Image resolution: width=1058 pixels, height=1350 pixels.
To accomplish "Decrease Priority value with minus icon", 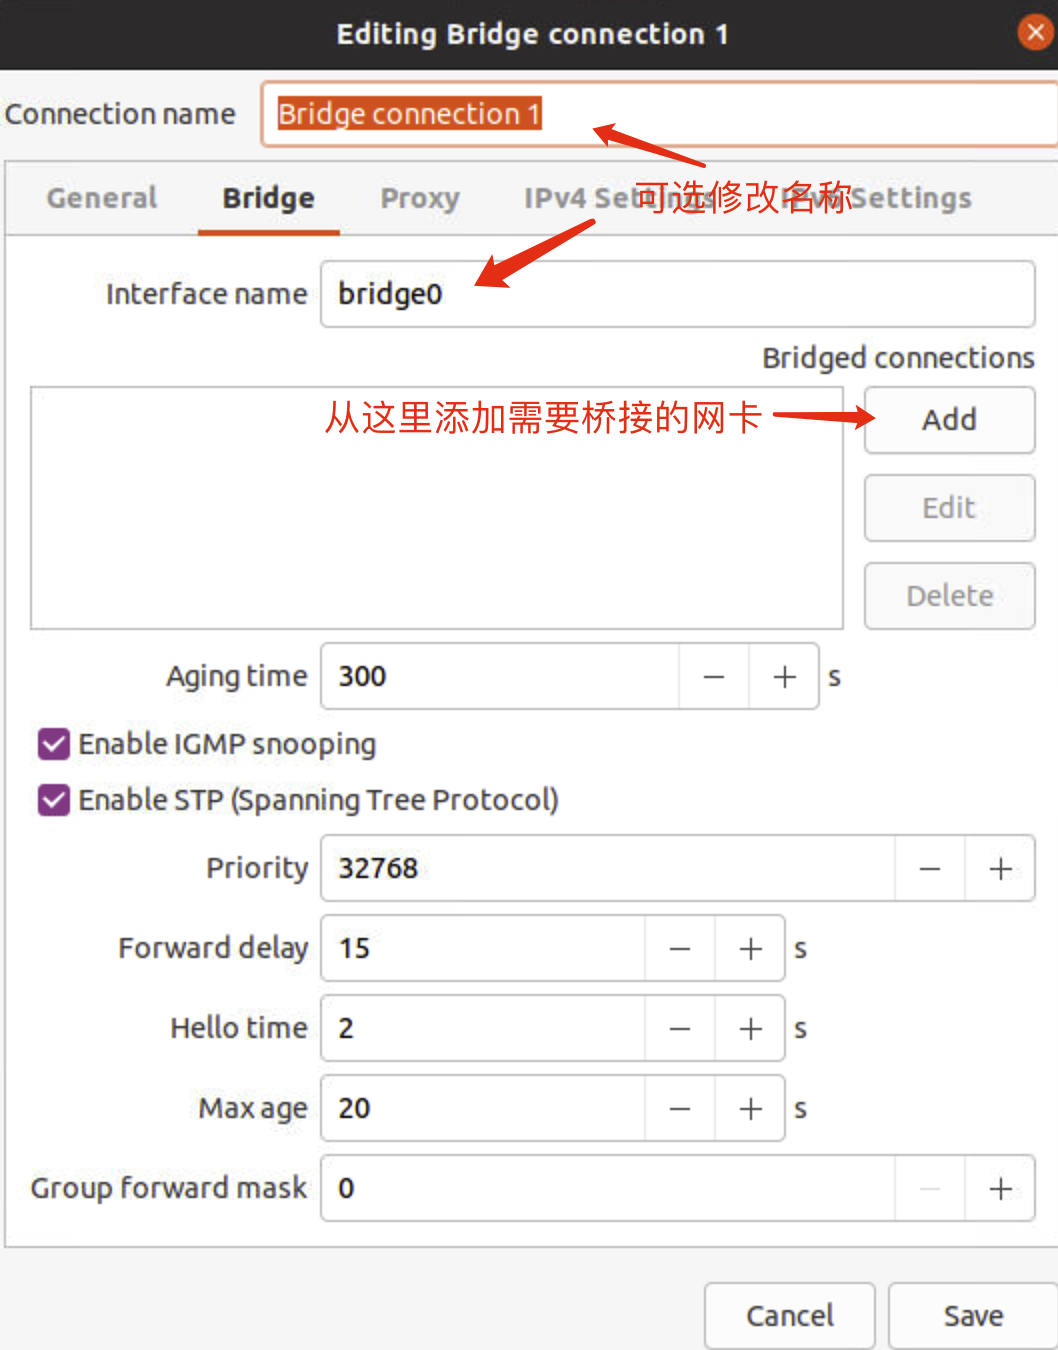I will coord(929,869).
